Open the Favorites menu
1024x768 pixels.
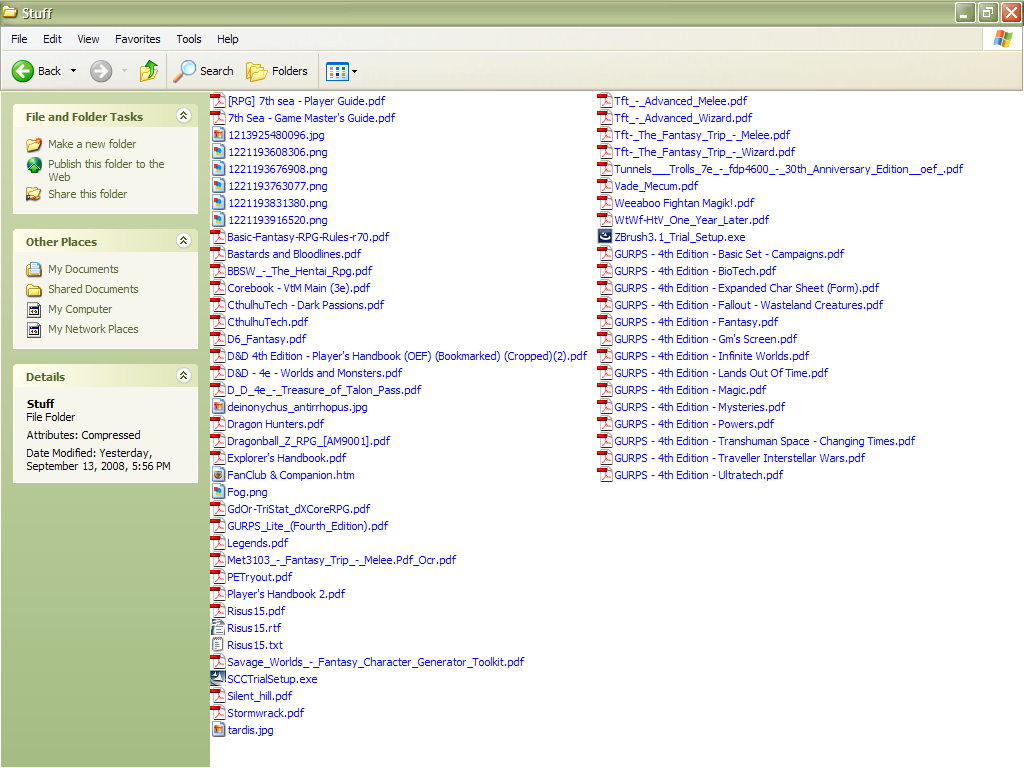pyautogui.click(x=138, y=39)
